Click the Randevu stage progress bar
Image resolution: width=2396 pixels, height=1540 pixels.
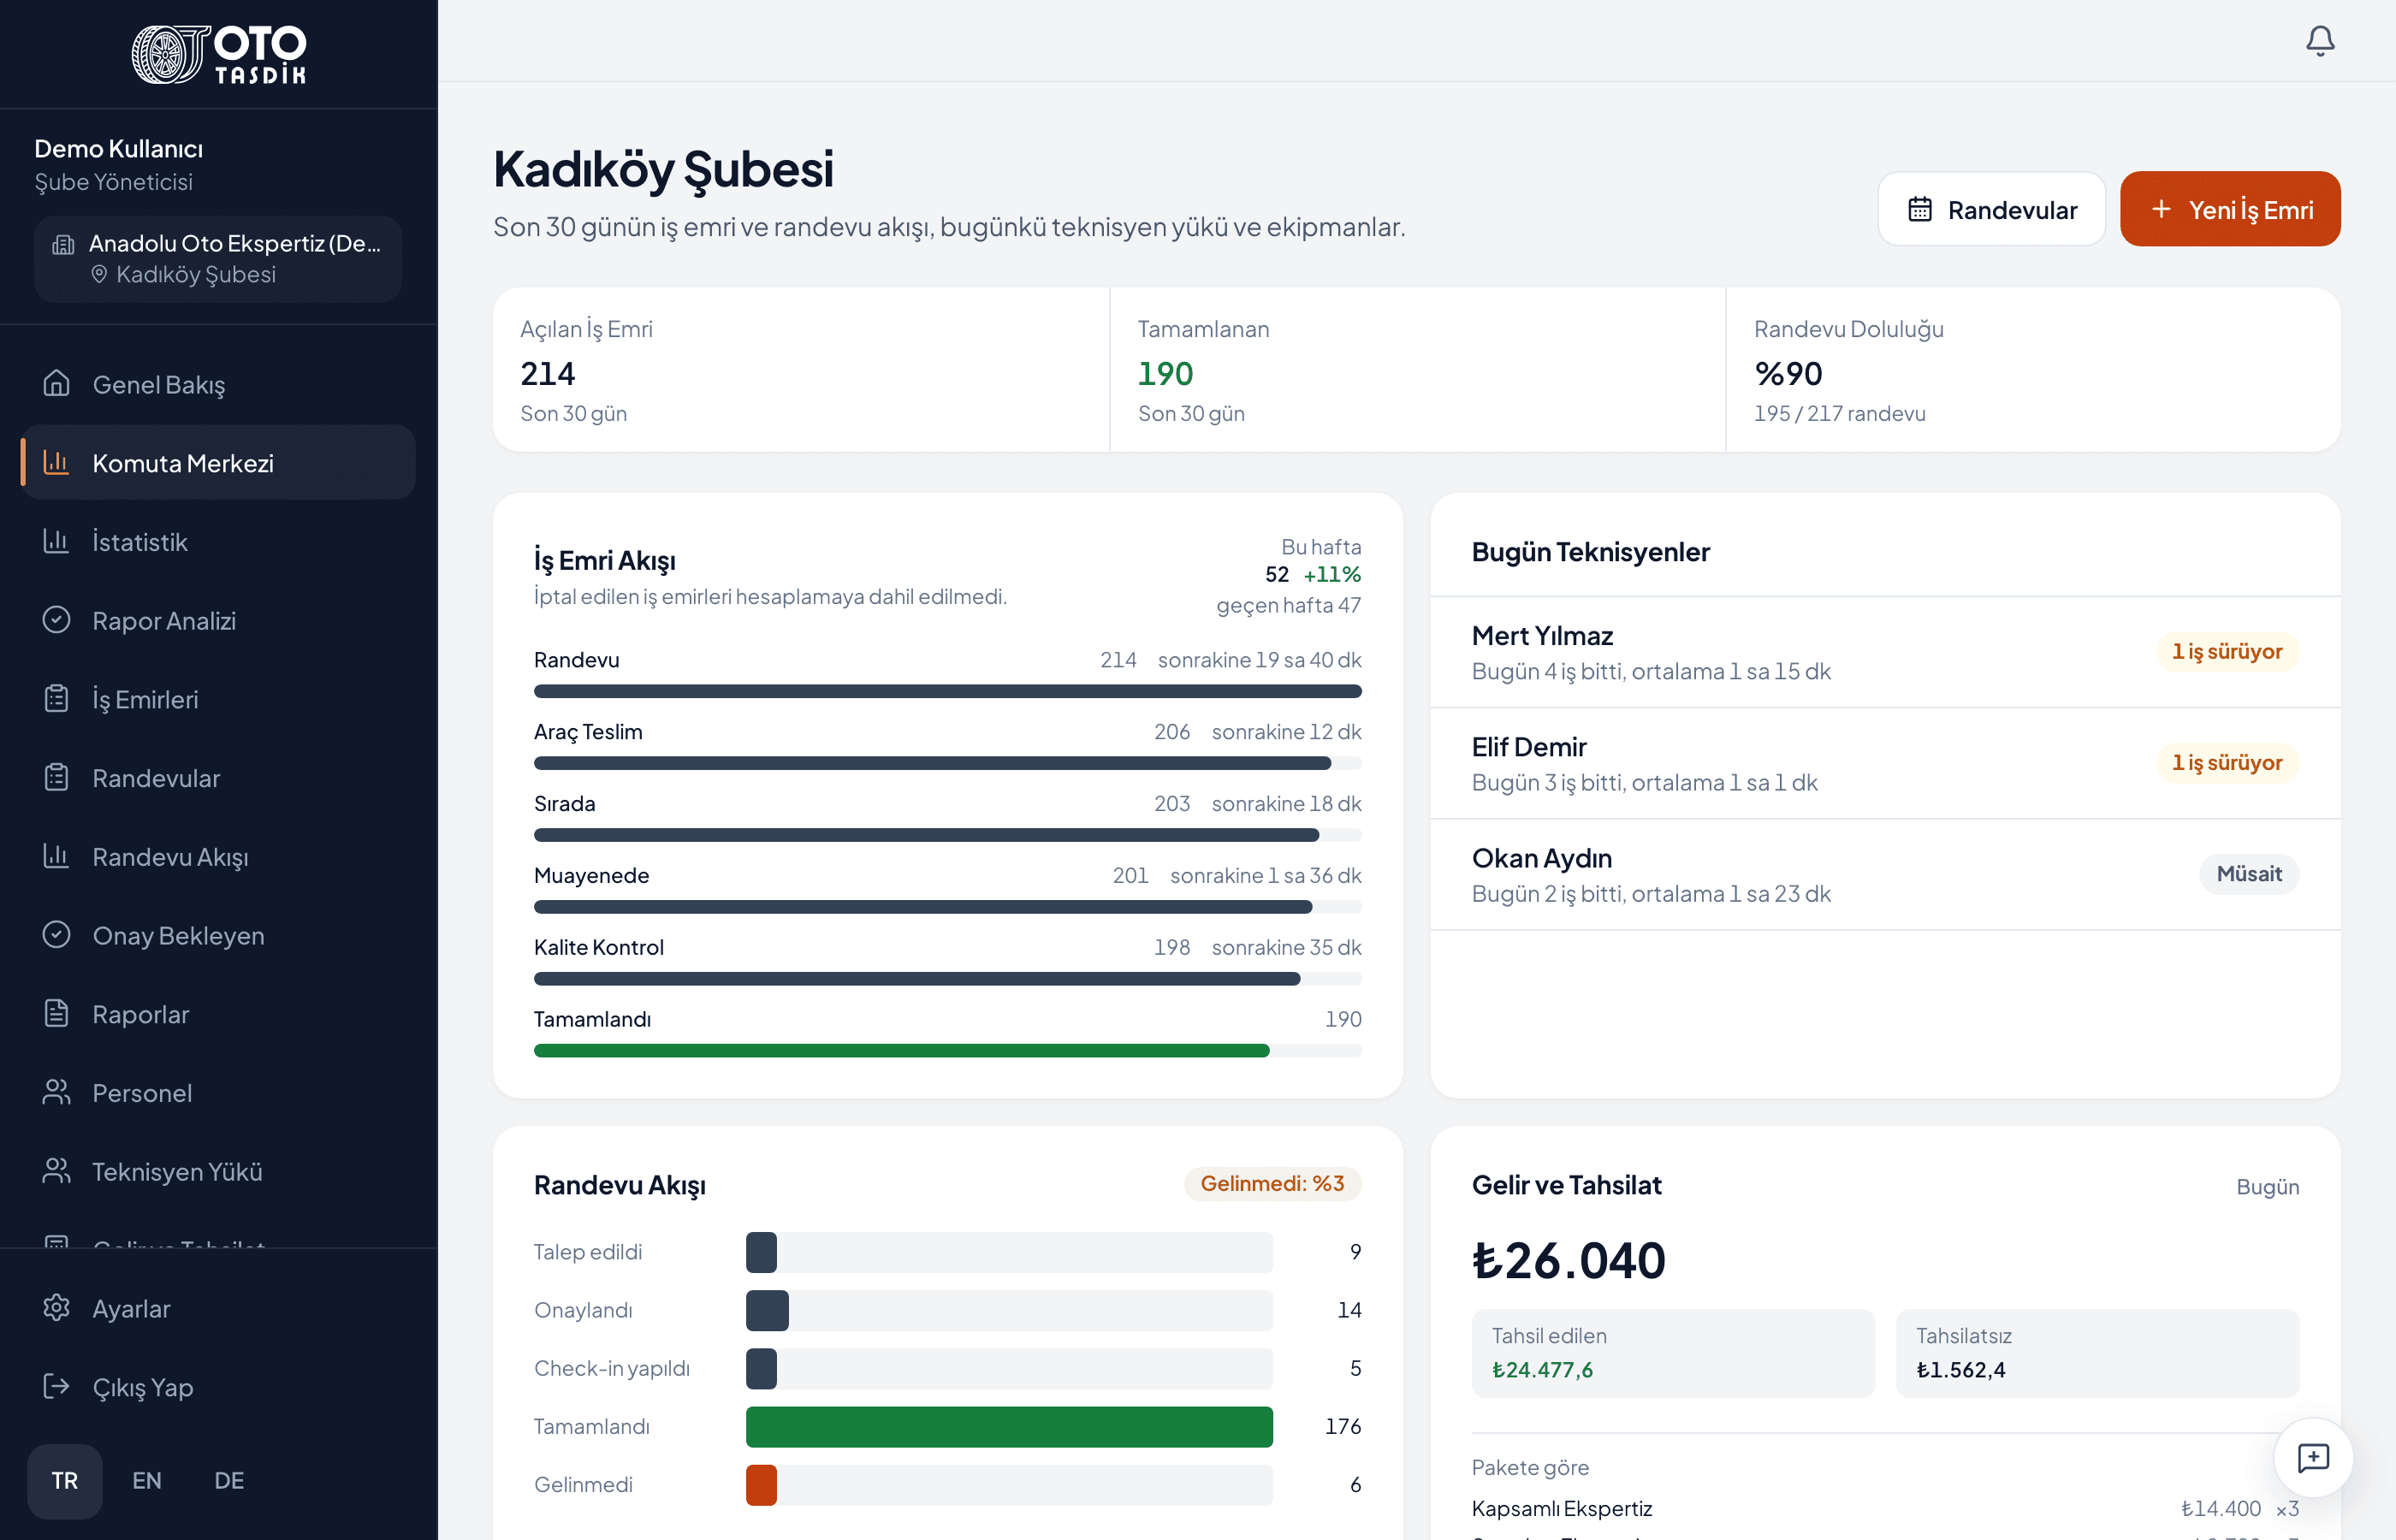(x=947, y=691)
